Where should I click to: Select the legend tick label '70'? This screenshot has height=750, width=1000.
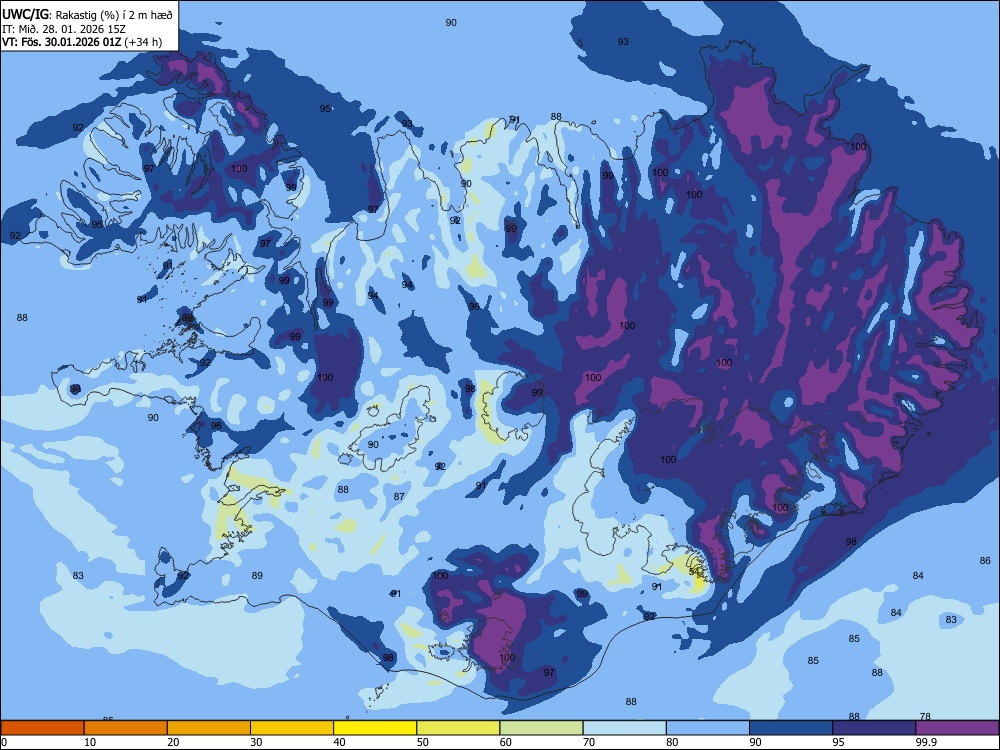[589, 742]
